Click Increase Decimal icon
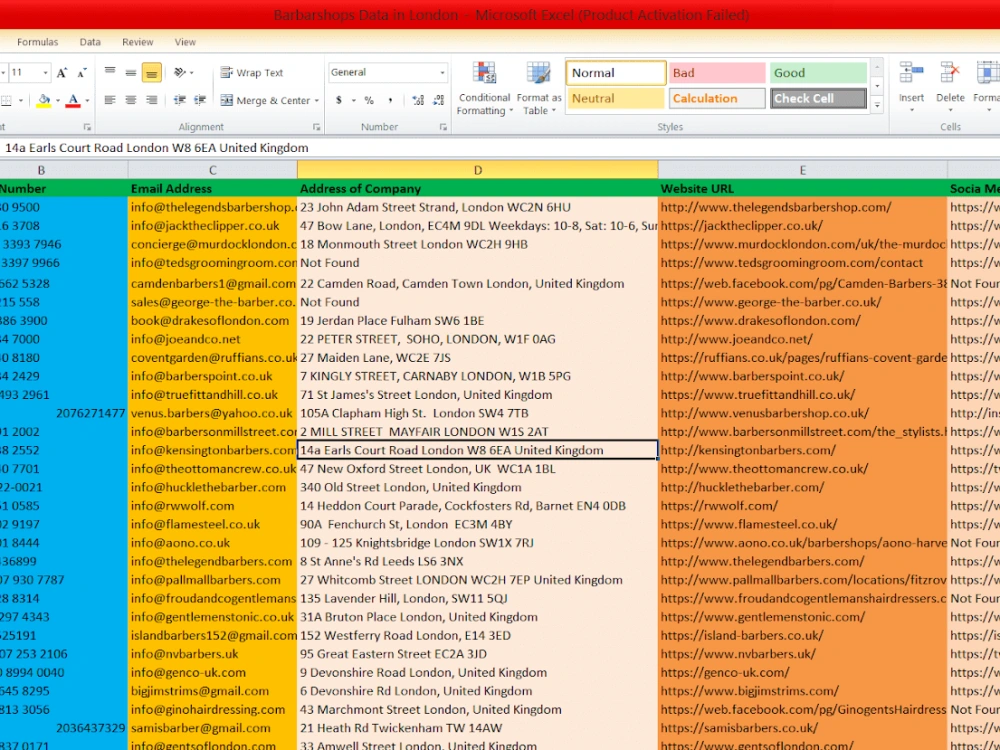This screenshot has width=1000, height=750. [x=418, y=100]
